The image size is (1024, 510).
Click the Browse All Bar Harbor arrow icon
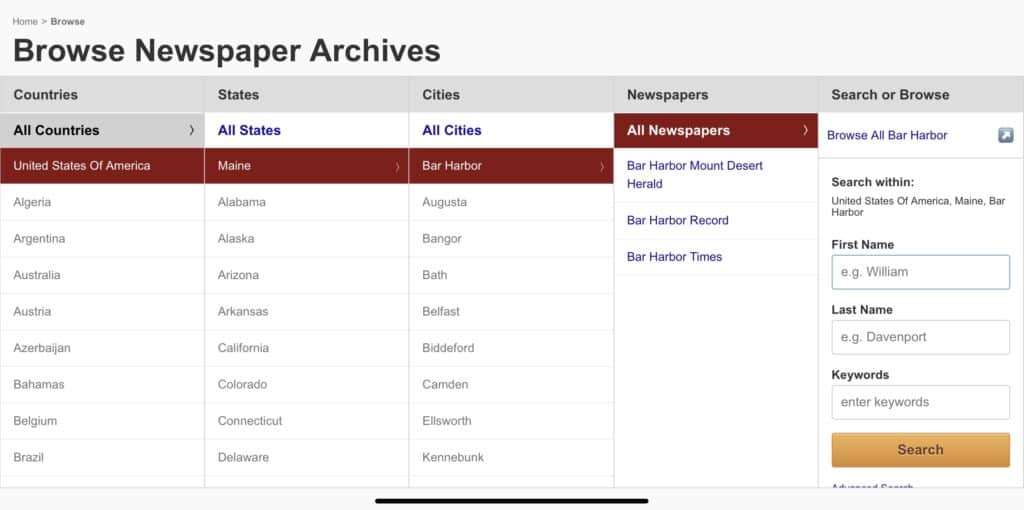pyautogui.click(x=1005, y=135)
